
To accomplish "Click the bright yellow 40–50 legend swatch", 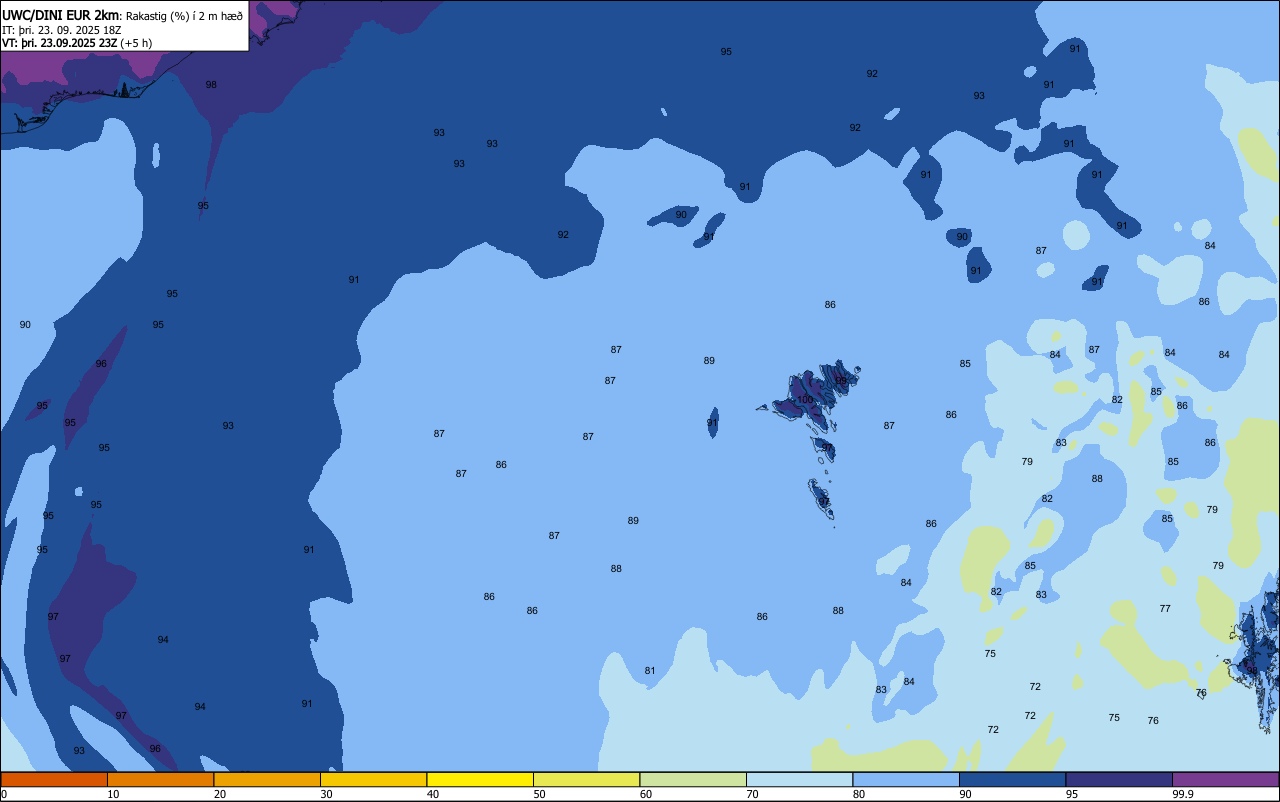I will click(x=480, y=779).
